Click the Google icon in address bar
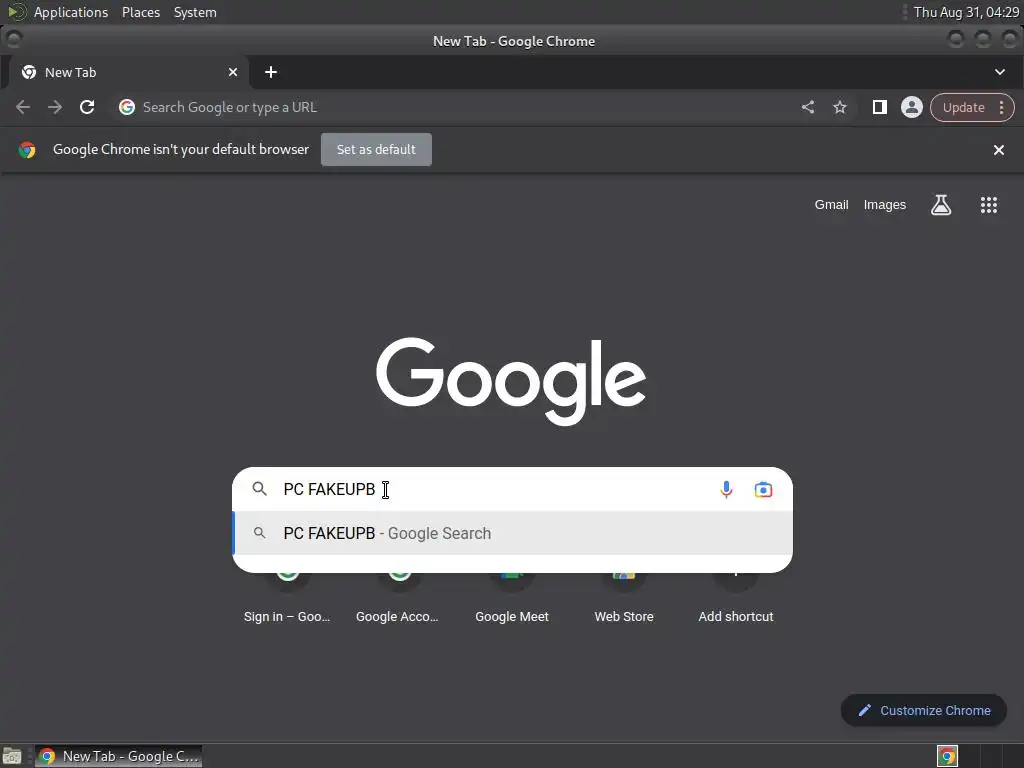This screenshot has height=768, width=1024. [x=127, y=107]
